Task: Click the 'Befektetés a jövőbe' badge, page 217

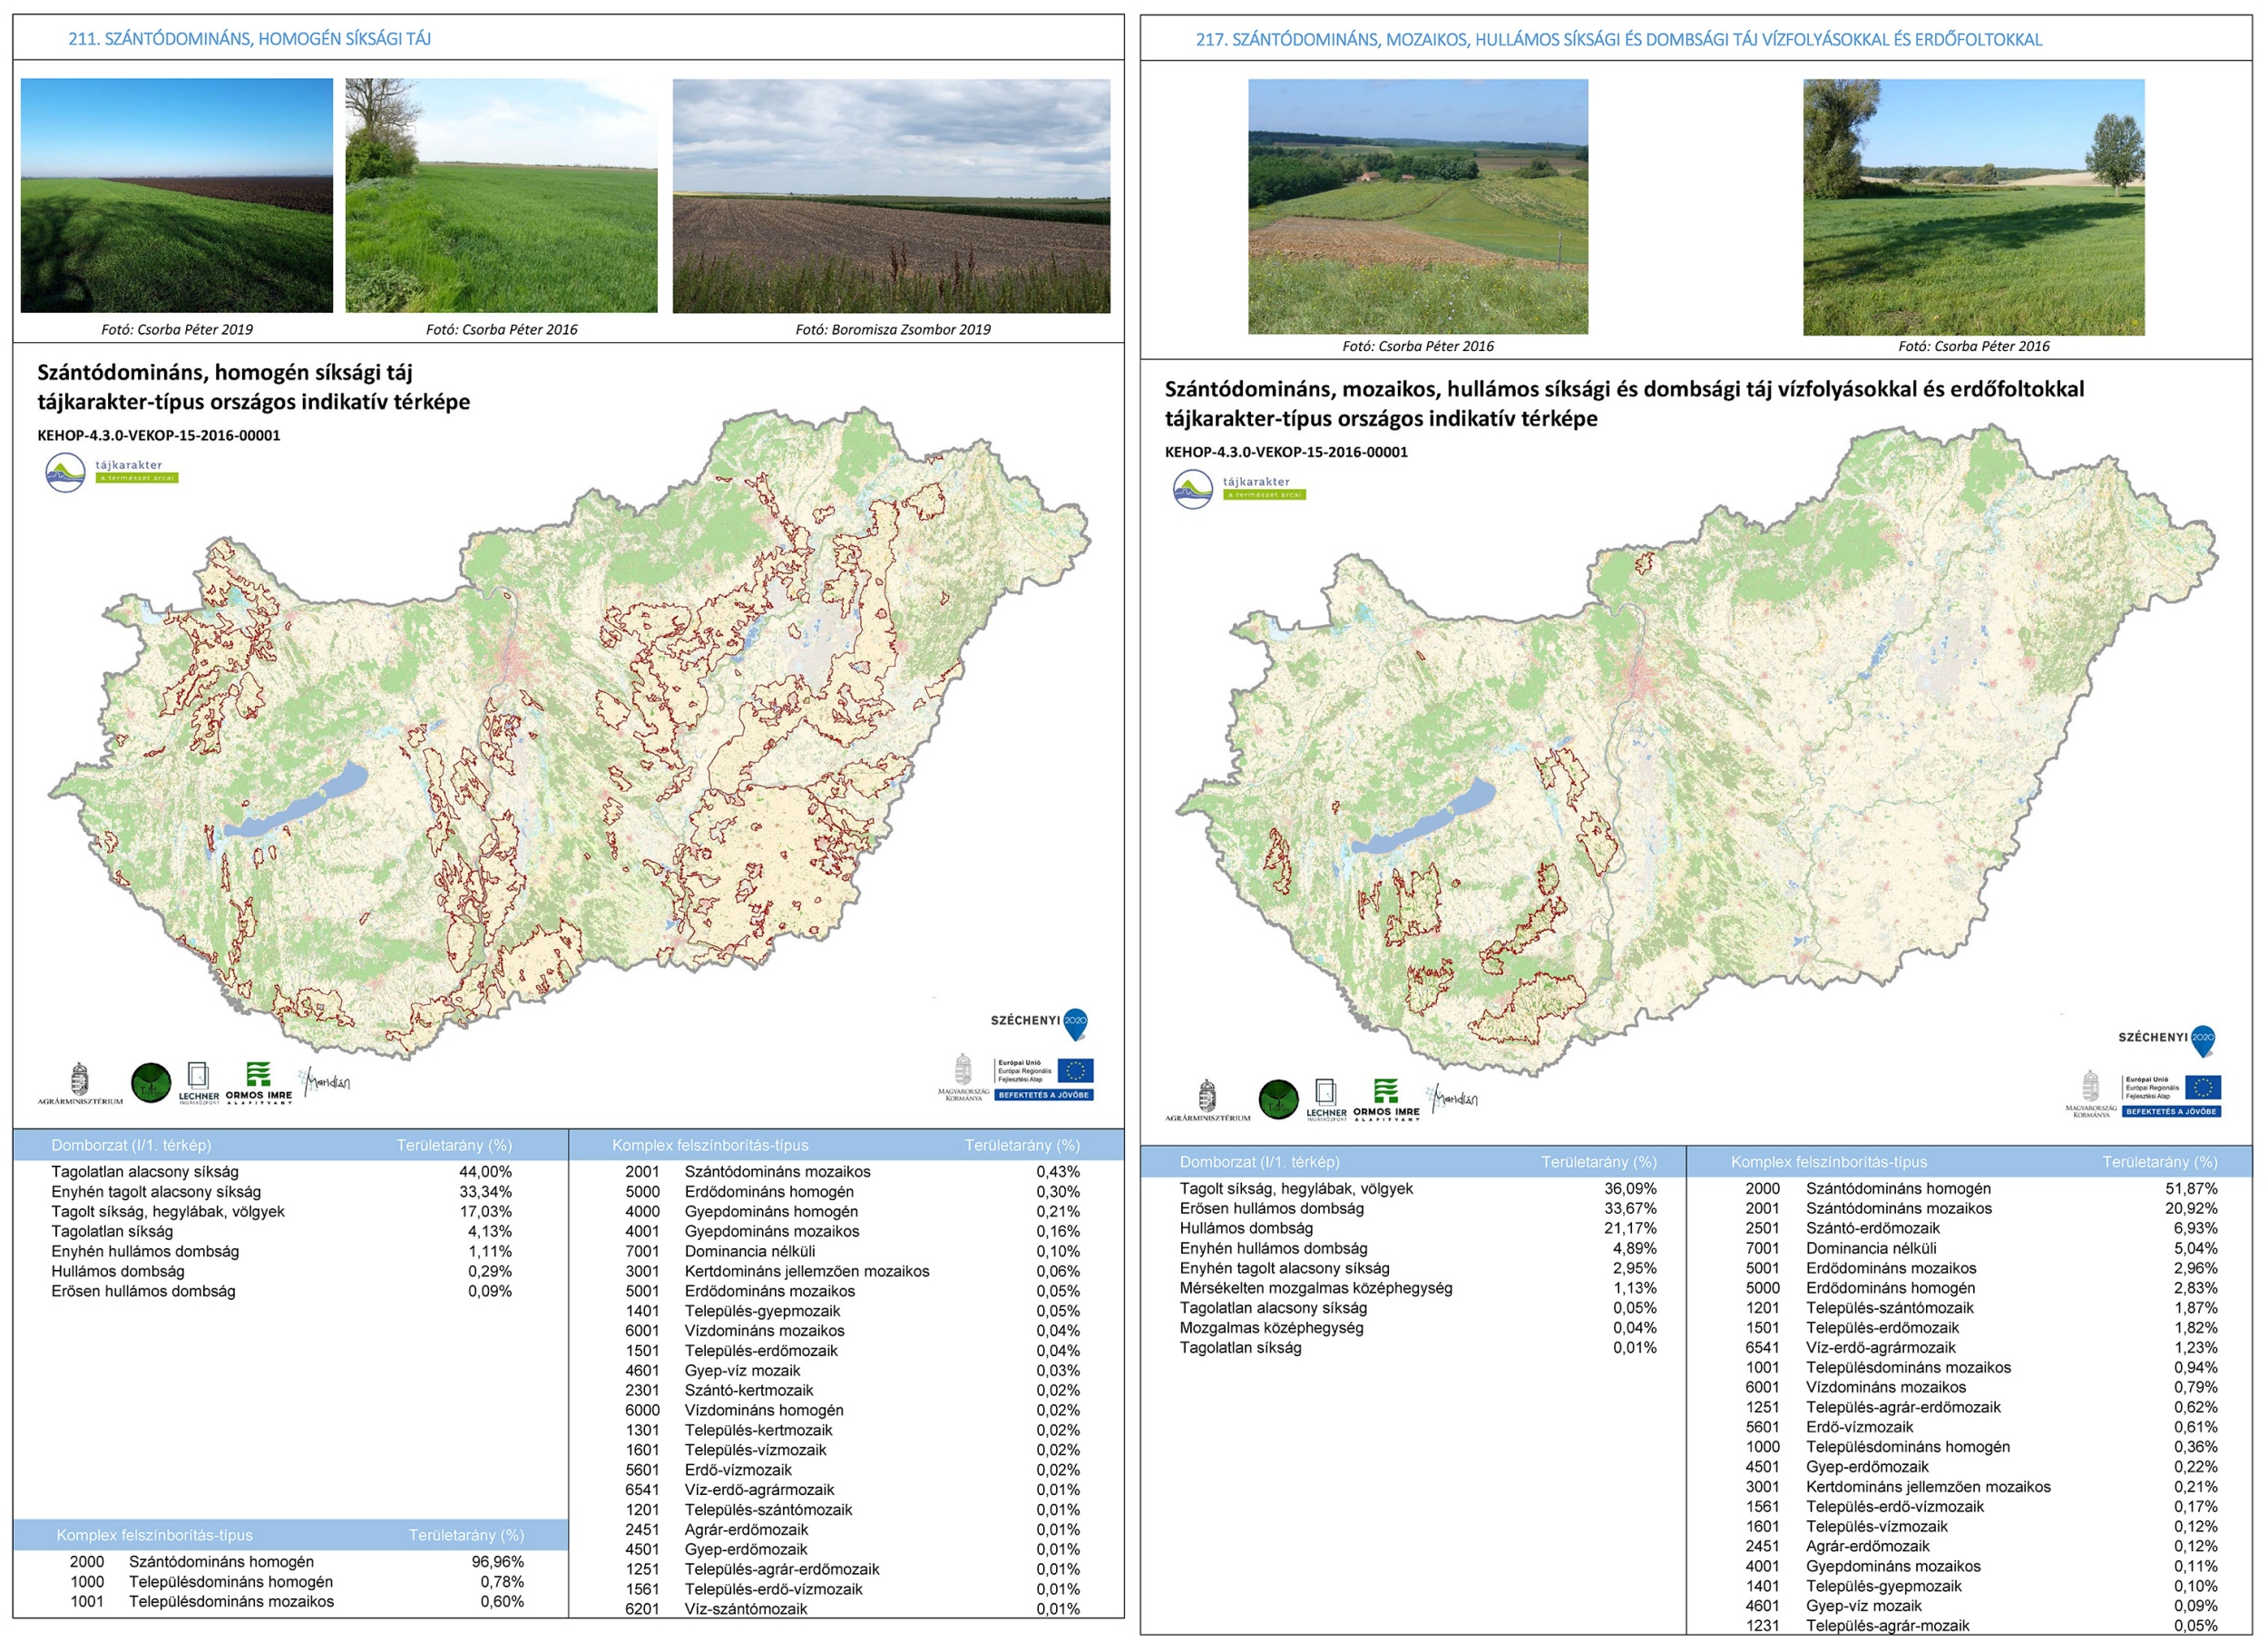Action: point(2171,1112)
